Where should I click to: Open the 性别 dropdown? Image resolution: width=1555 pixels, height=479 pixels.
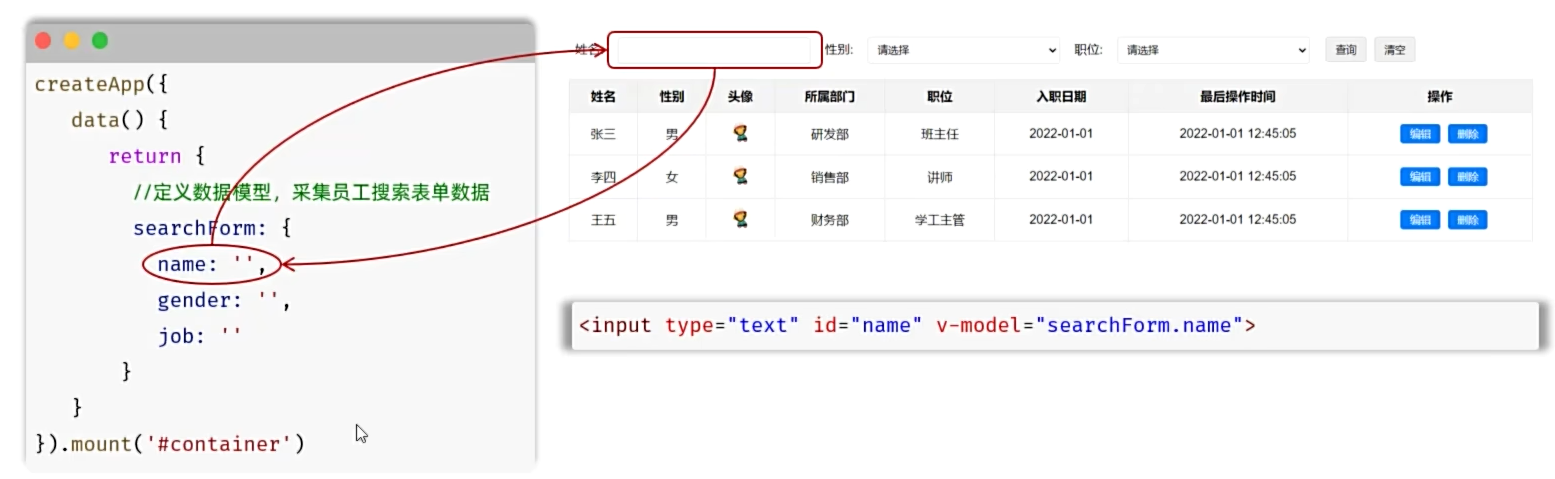click(x=963, y=50)
